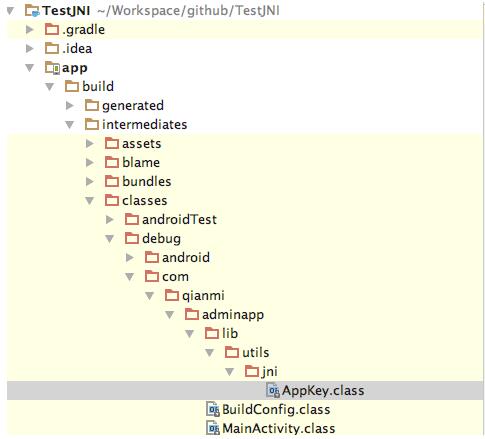Collapse the debug folder arrow
Viewport: 485px width, 439px height.
tap(110, 239)
